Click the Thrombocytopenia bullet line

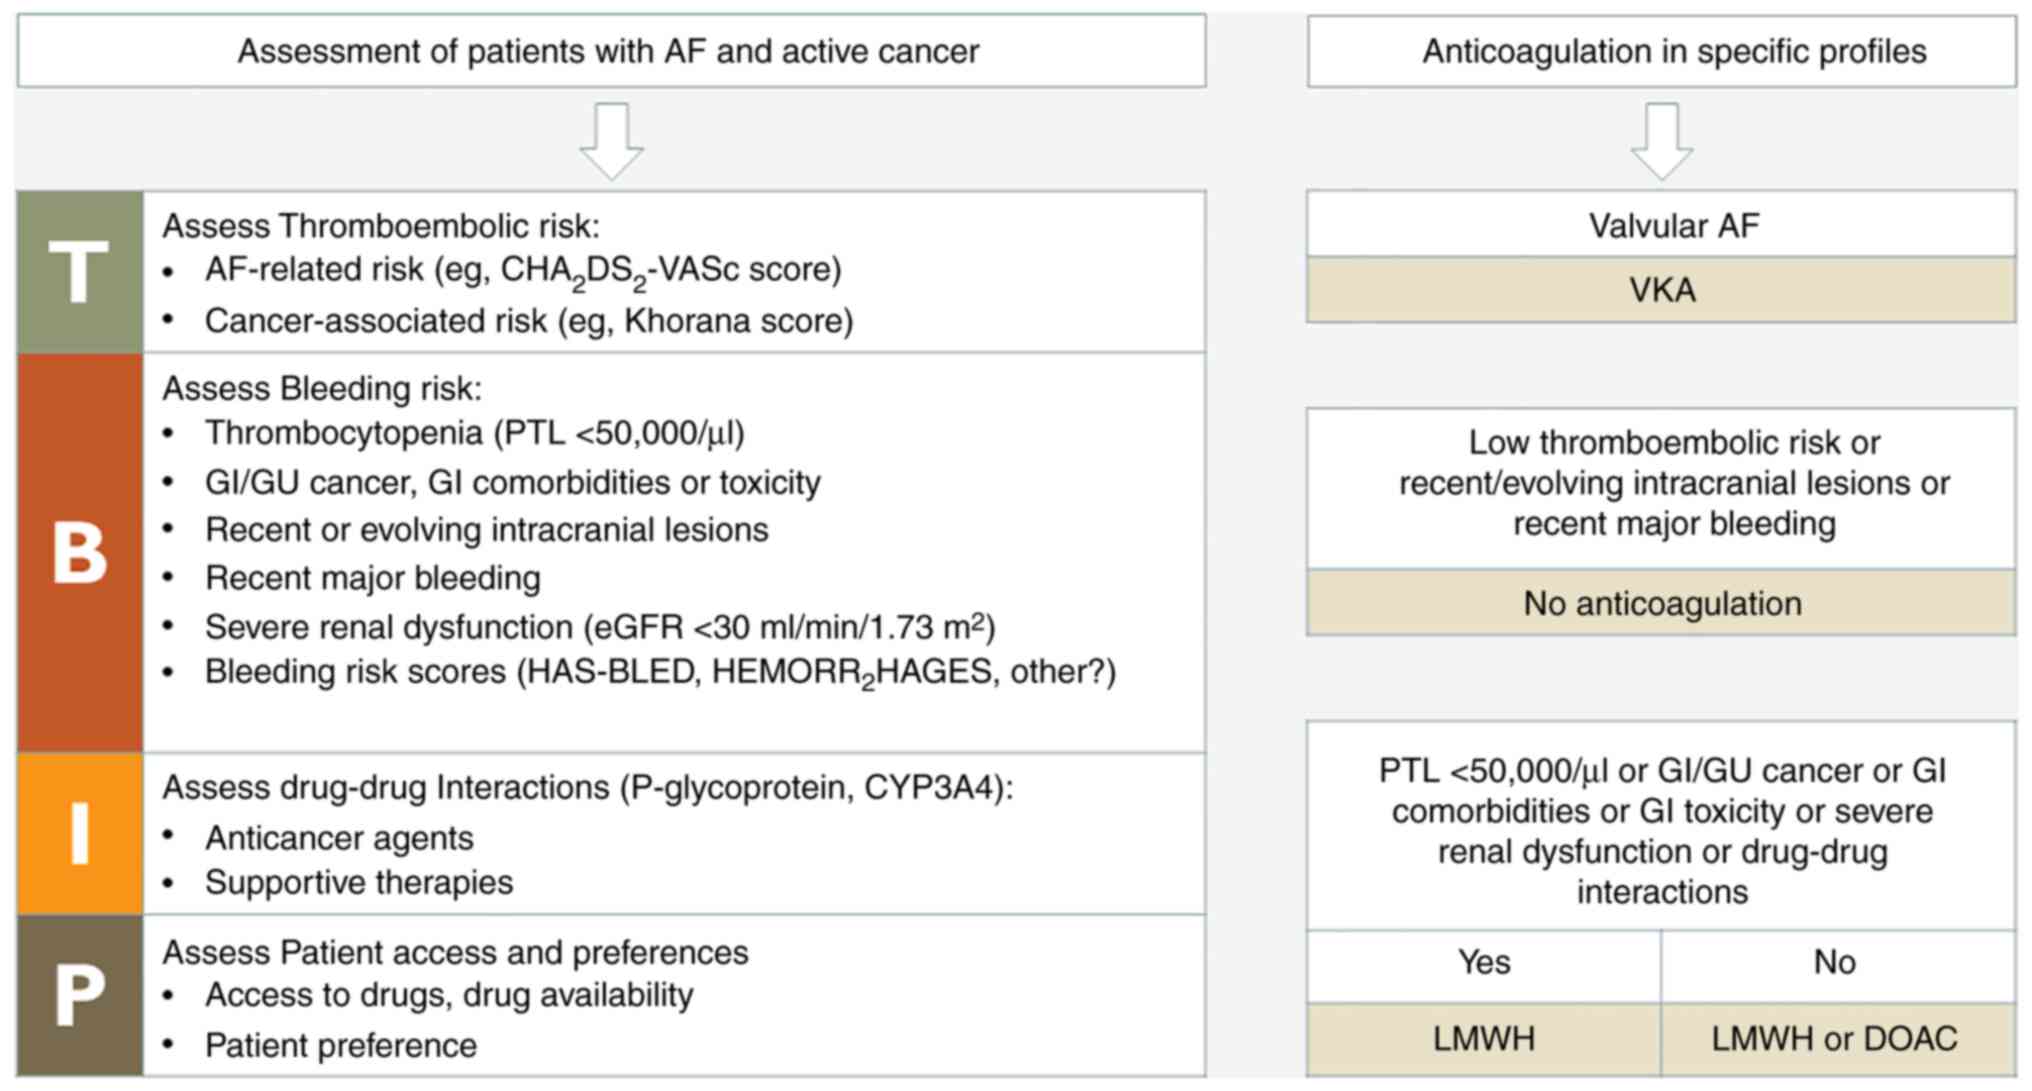(x=474, y=433)
